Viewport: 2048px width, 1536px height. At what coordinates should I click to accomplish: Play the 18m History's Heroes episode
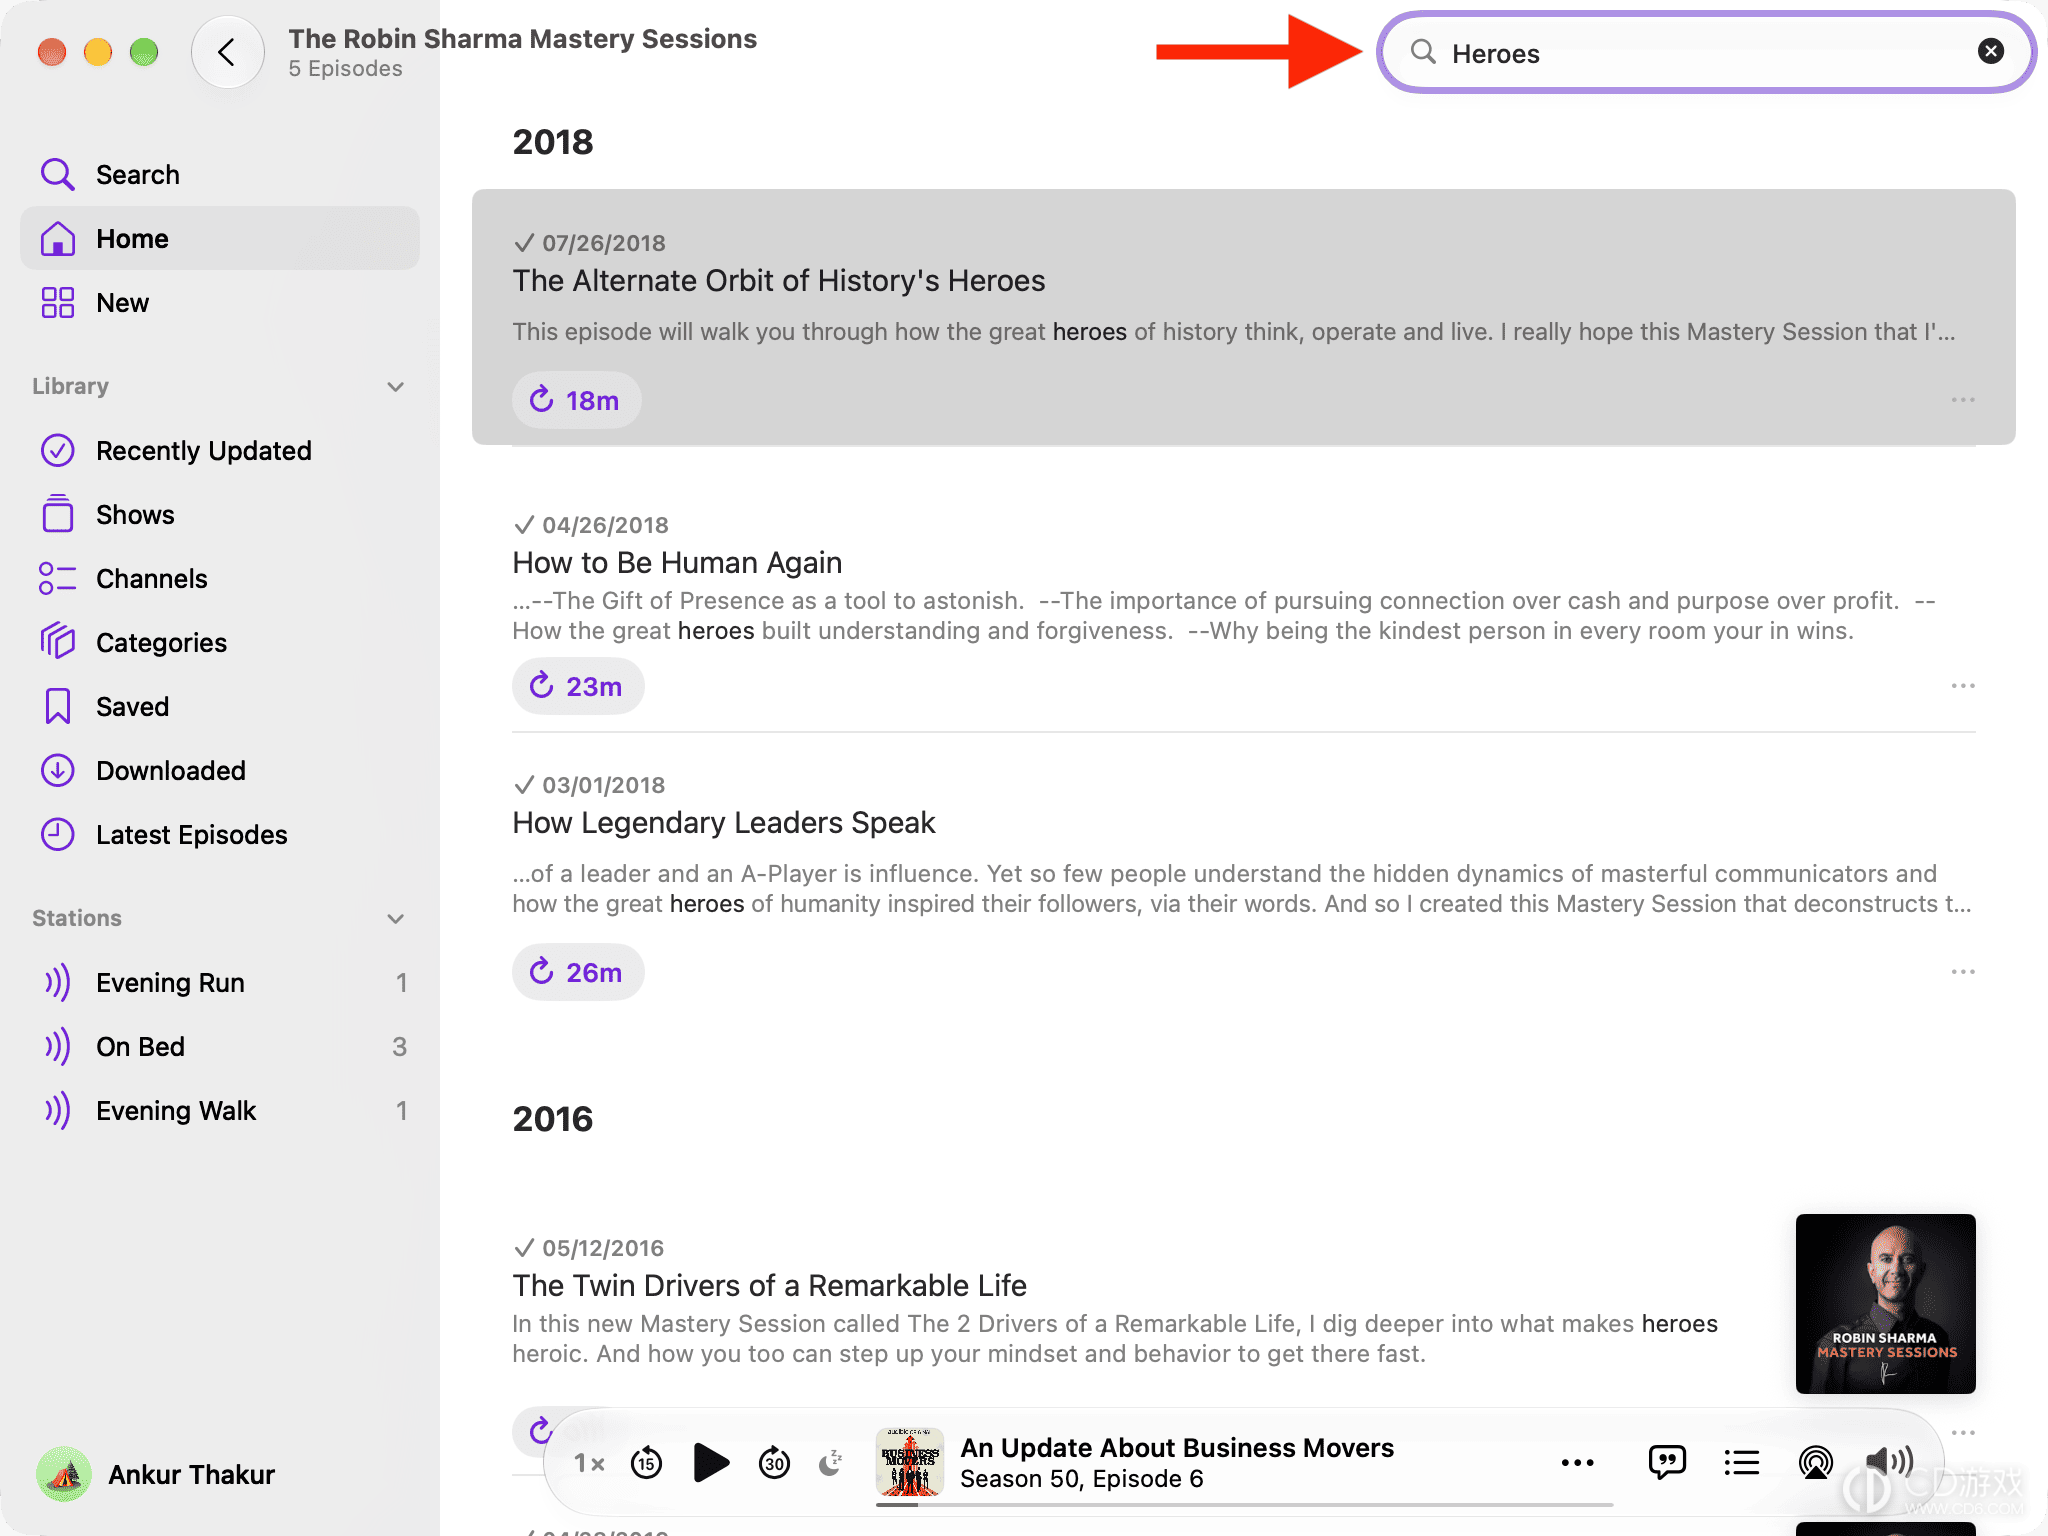click(576, 400)
